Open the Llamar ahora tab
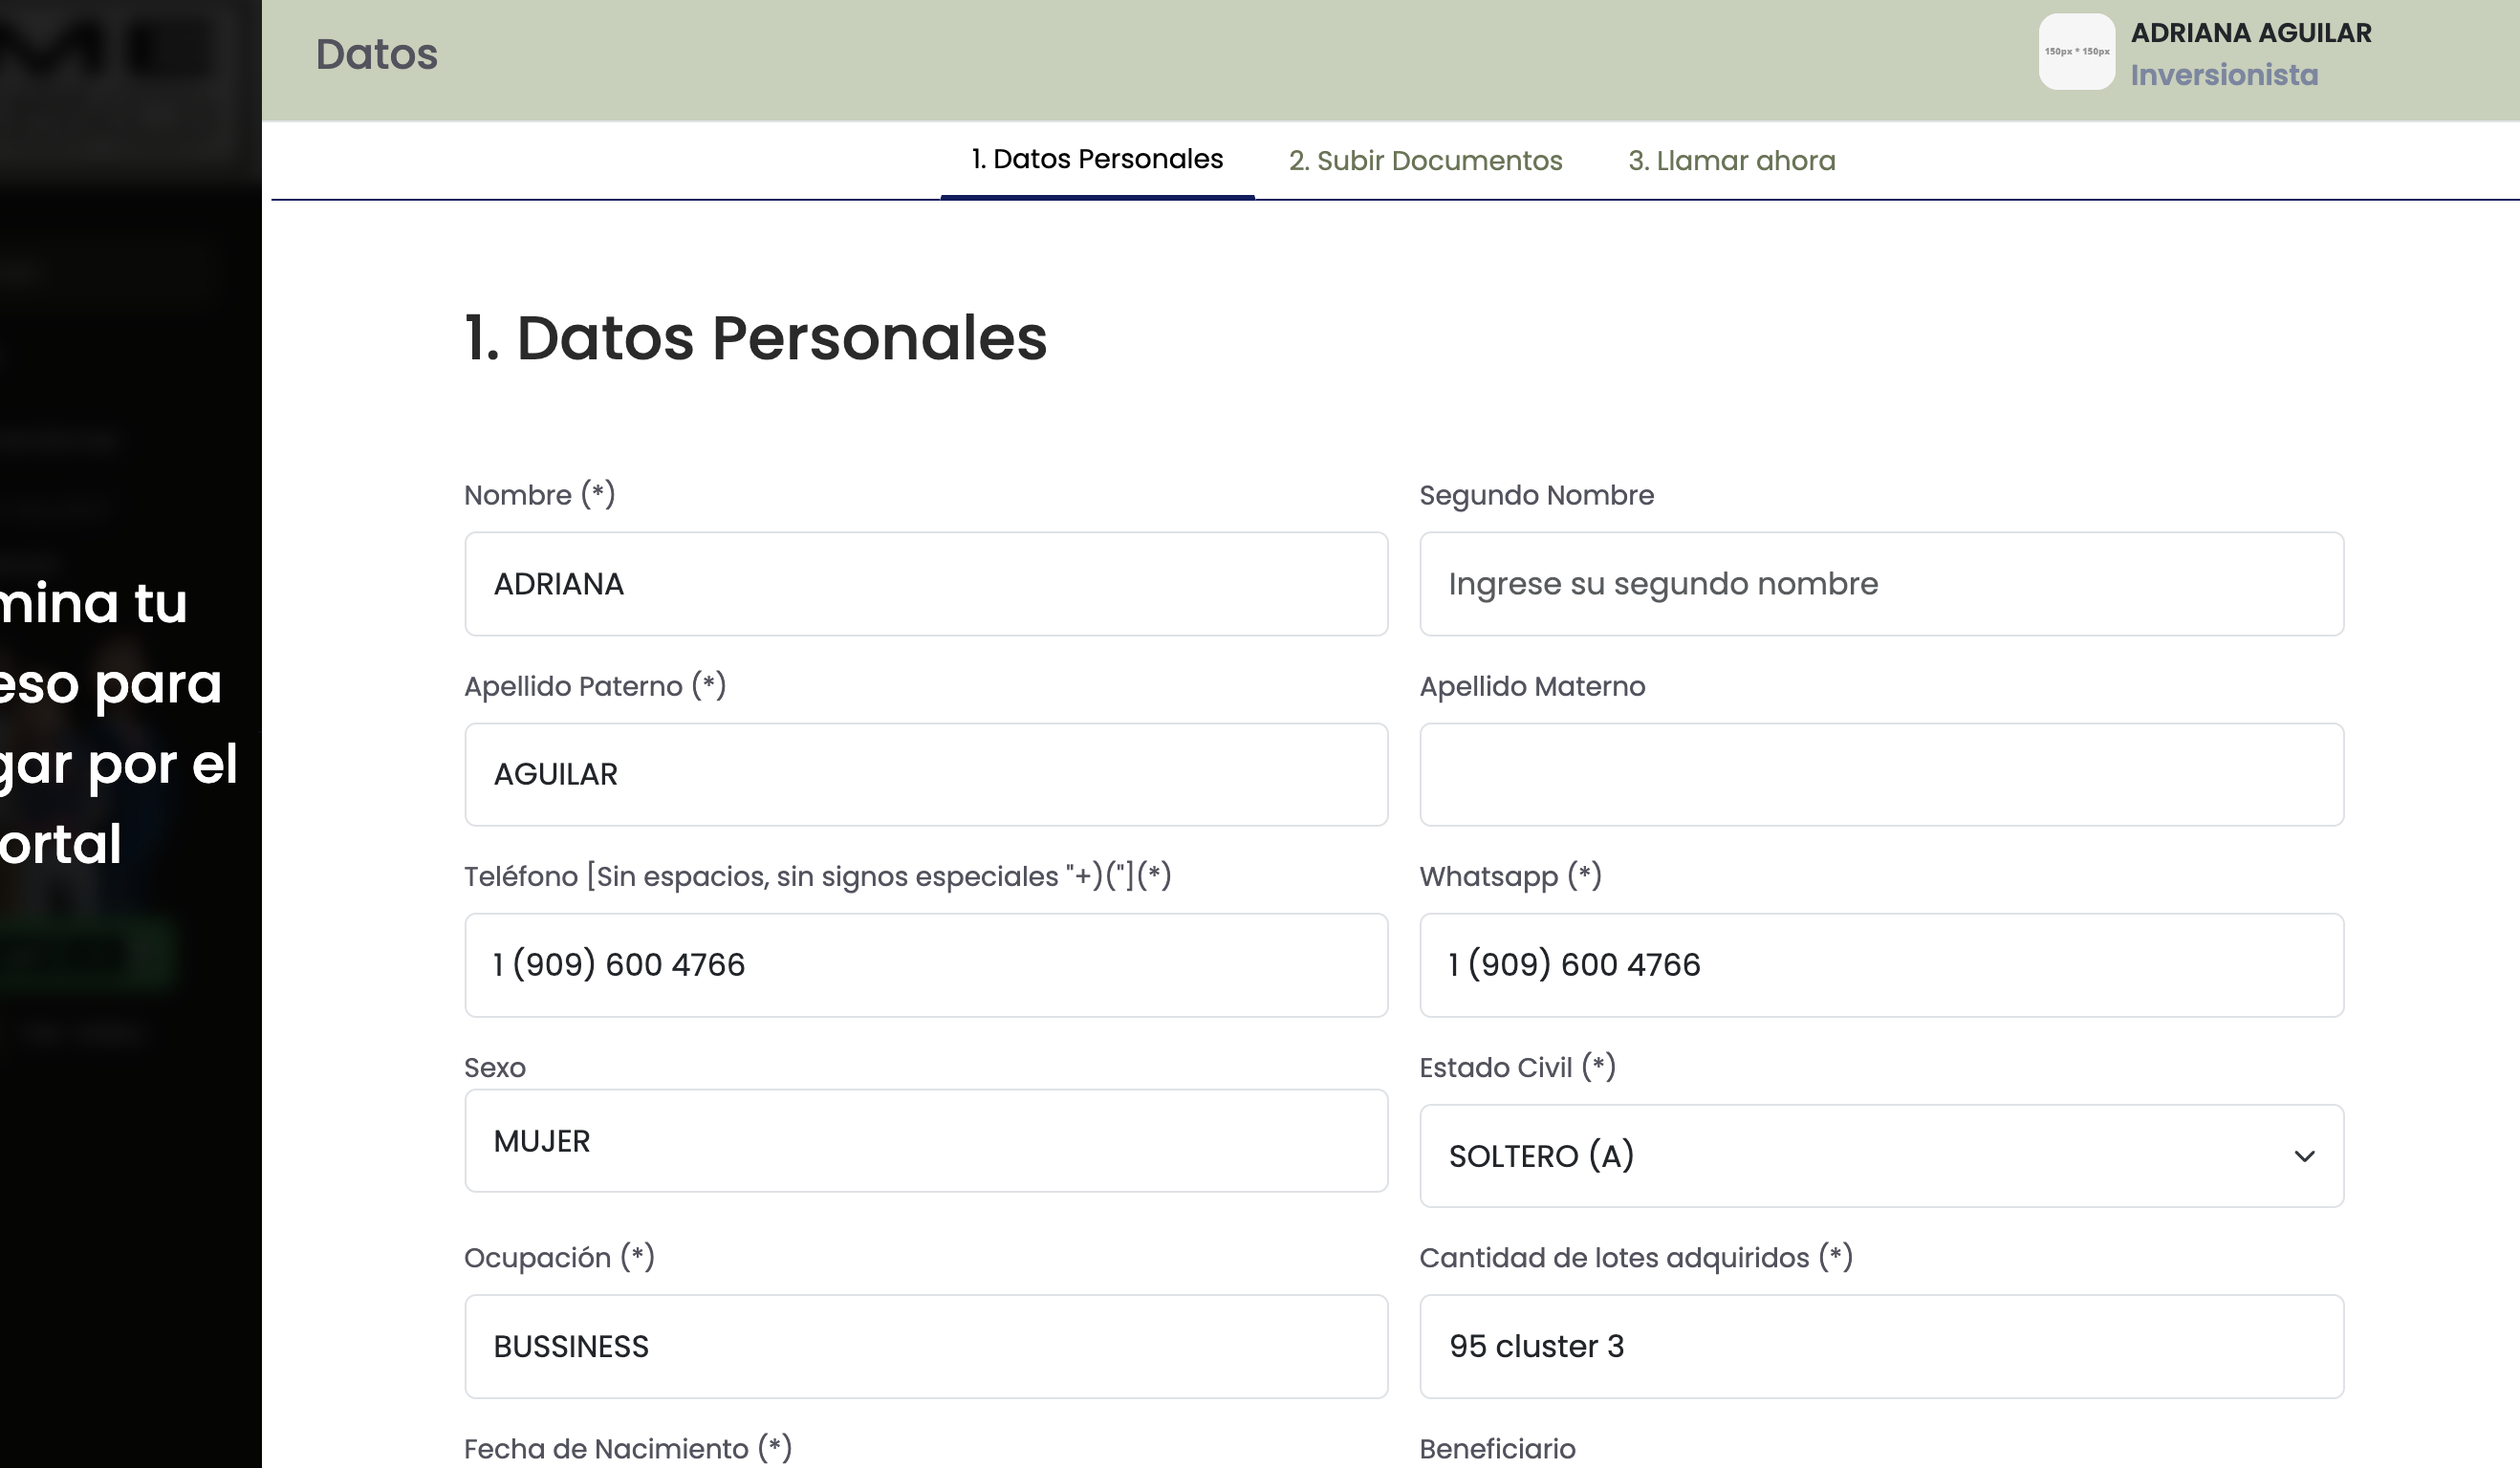 pos(1731,161)
